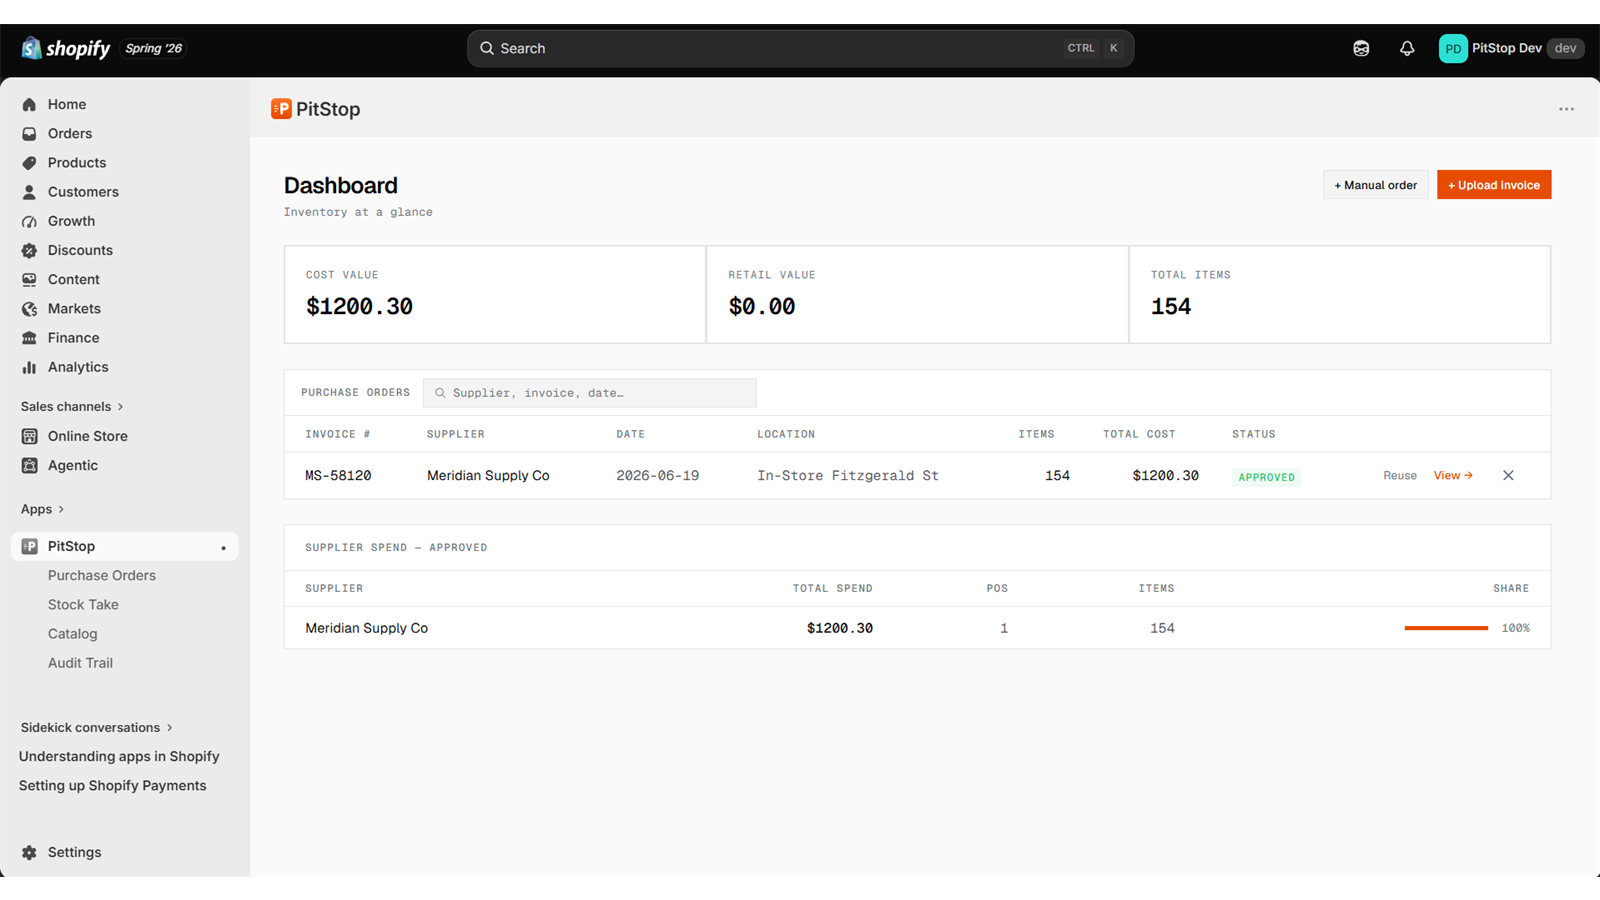Click the Spring '26 edition badge
The image size is (1600, 900).
click(x=154, y=48)
